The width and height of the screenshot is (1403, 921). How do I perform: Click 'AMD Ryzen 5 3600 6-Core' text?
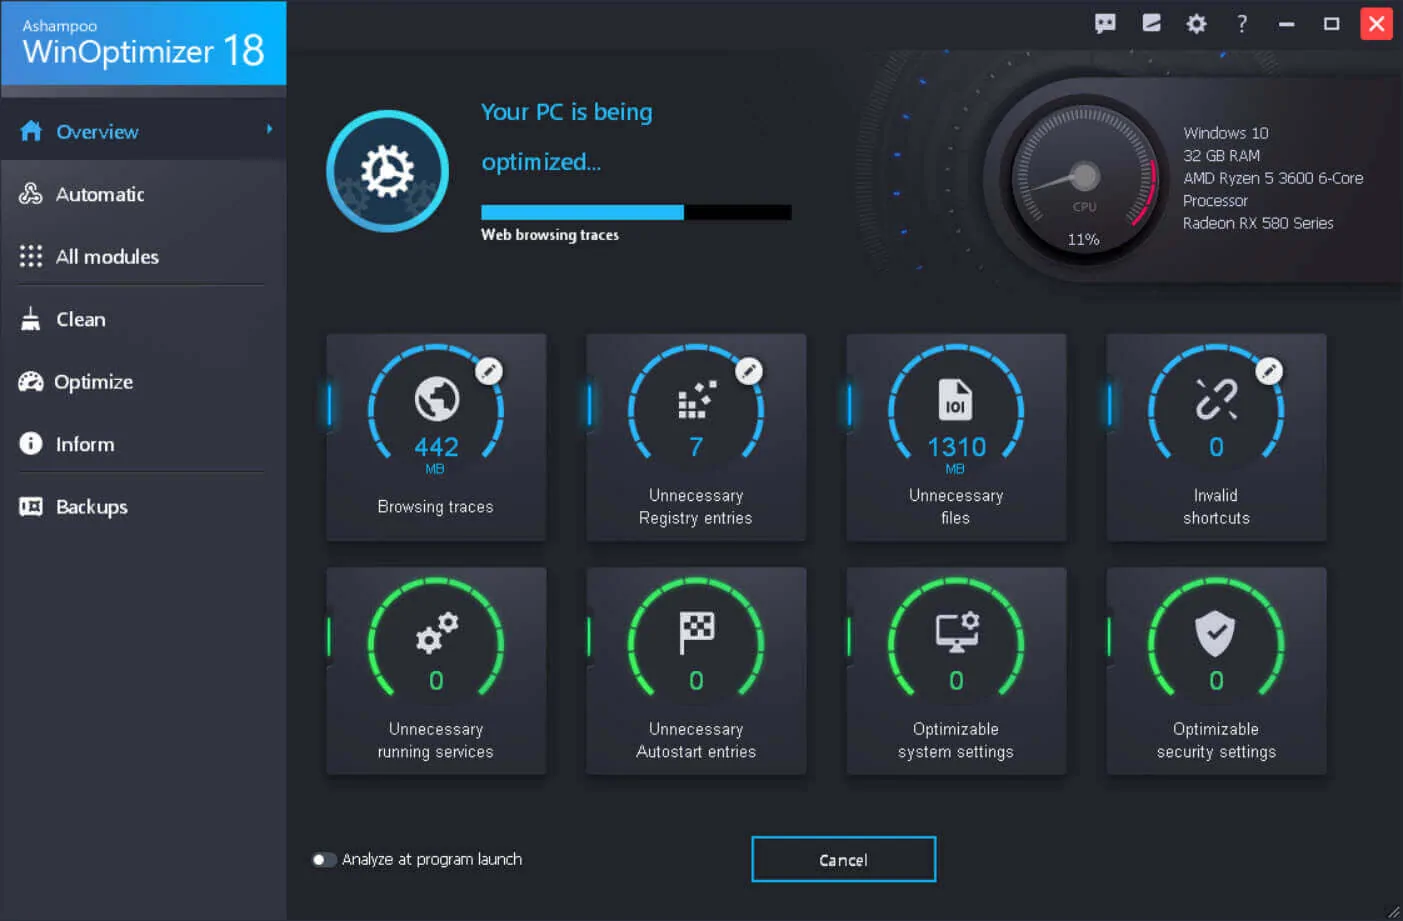point(1273,178)
